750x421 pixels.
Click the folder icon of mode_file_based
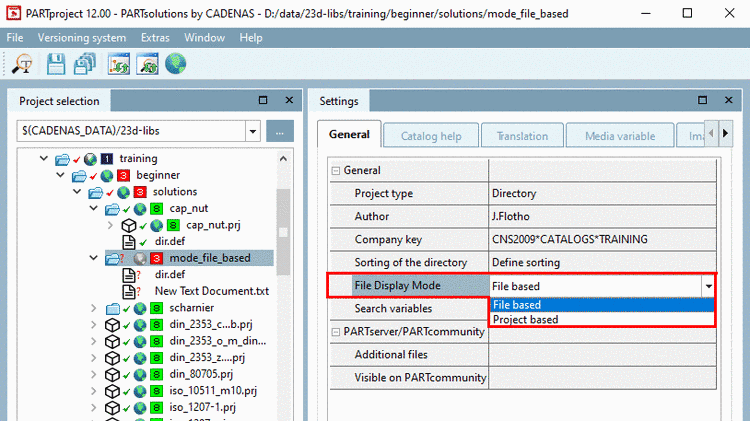[x=112, y=259]
